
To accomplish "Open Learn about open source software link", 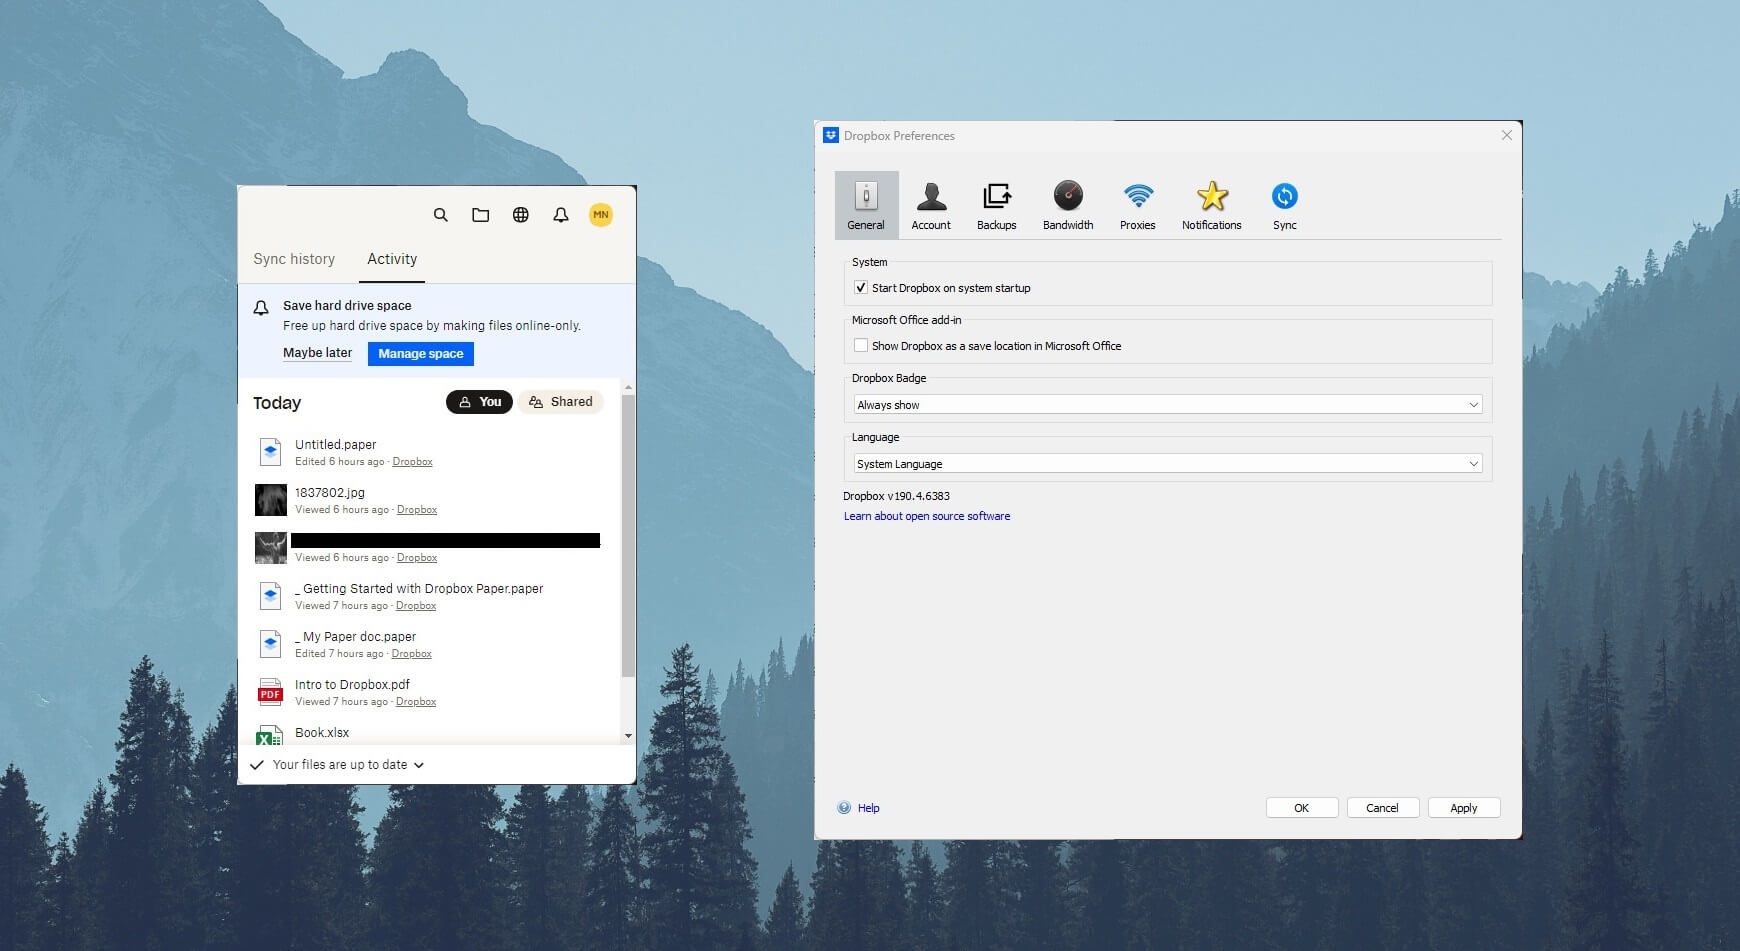I will [927, 516].
